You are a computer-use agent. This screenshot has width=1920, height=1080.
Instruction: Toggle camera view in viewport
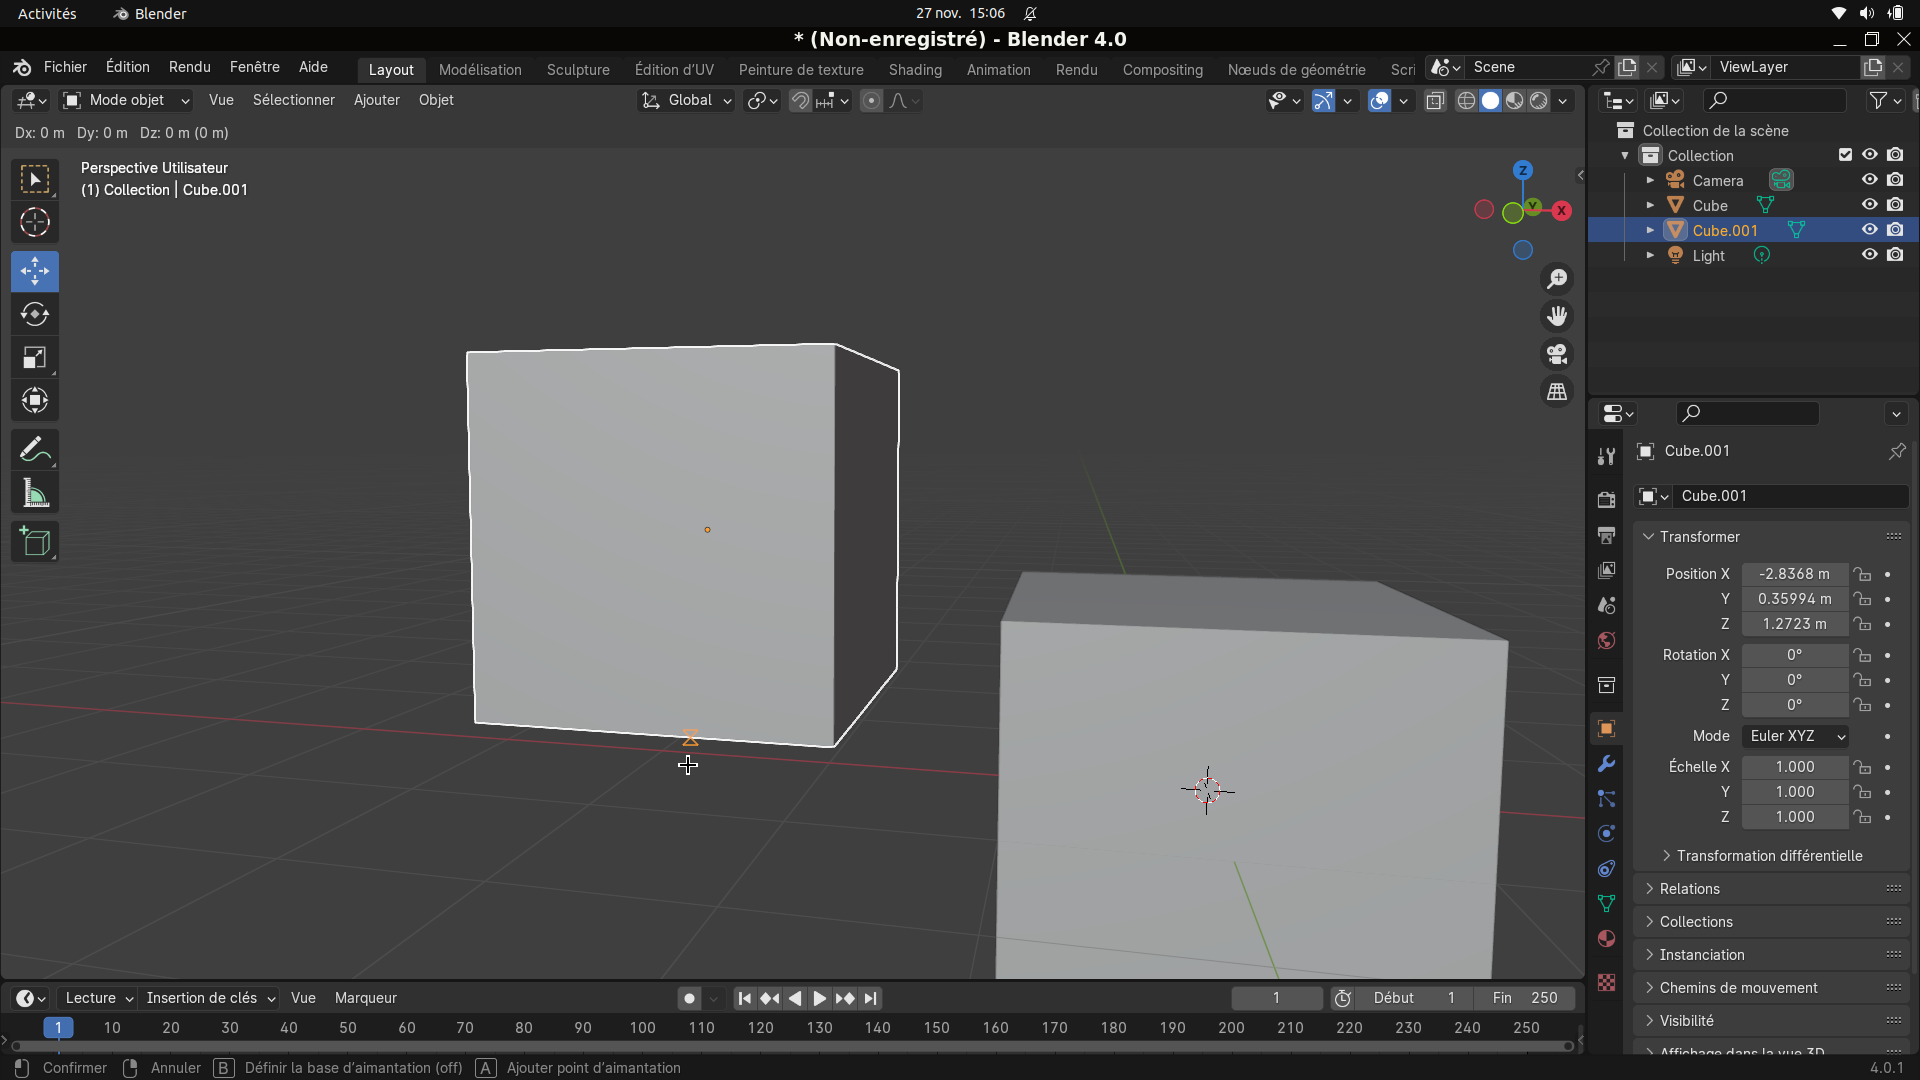pyautogui.click(x=1557, y=355)
